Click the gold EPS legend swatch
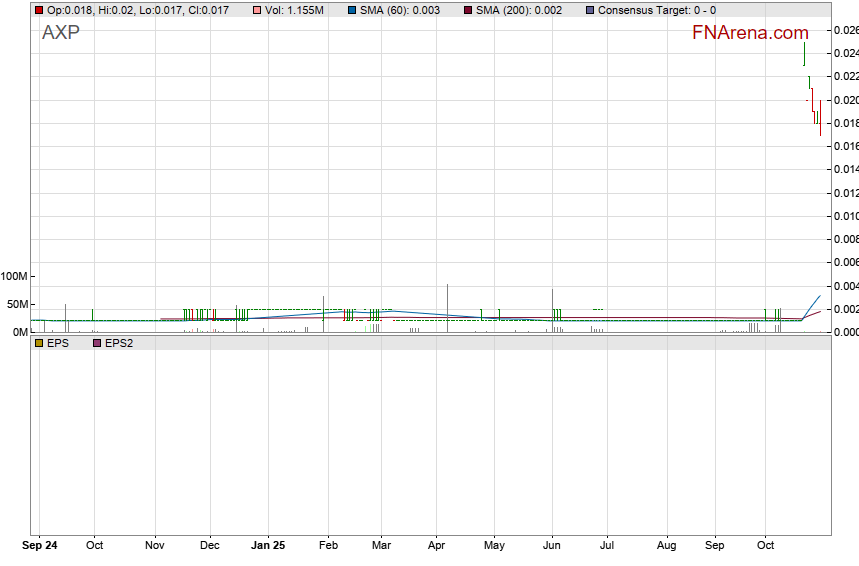859x566 pixels. point(38,343)
